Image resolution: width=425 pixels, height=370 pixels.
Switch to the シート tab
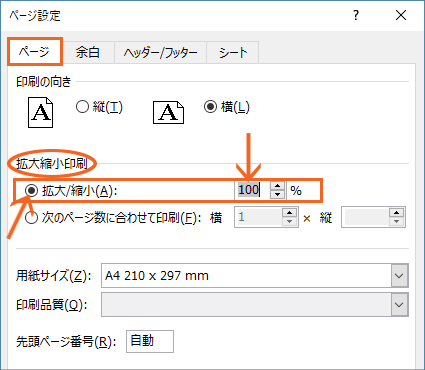click(x=233, y=52)
